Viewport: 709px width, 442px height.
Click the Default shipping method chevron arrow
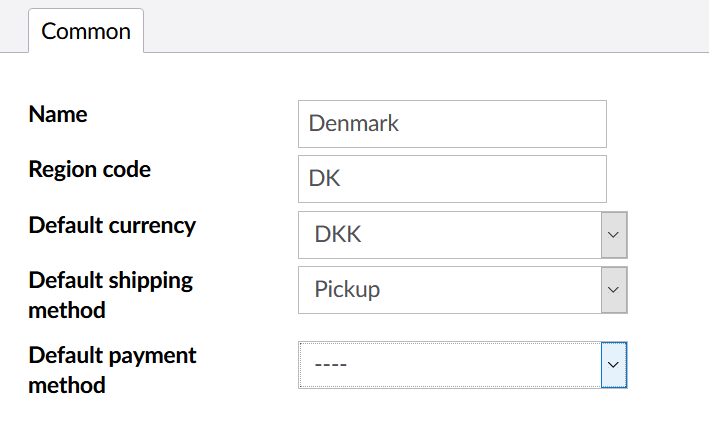tap(614, 290)
